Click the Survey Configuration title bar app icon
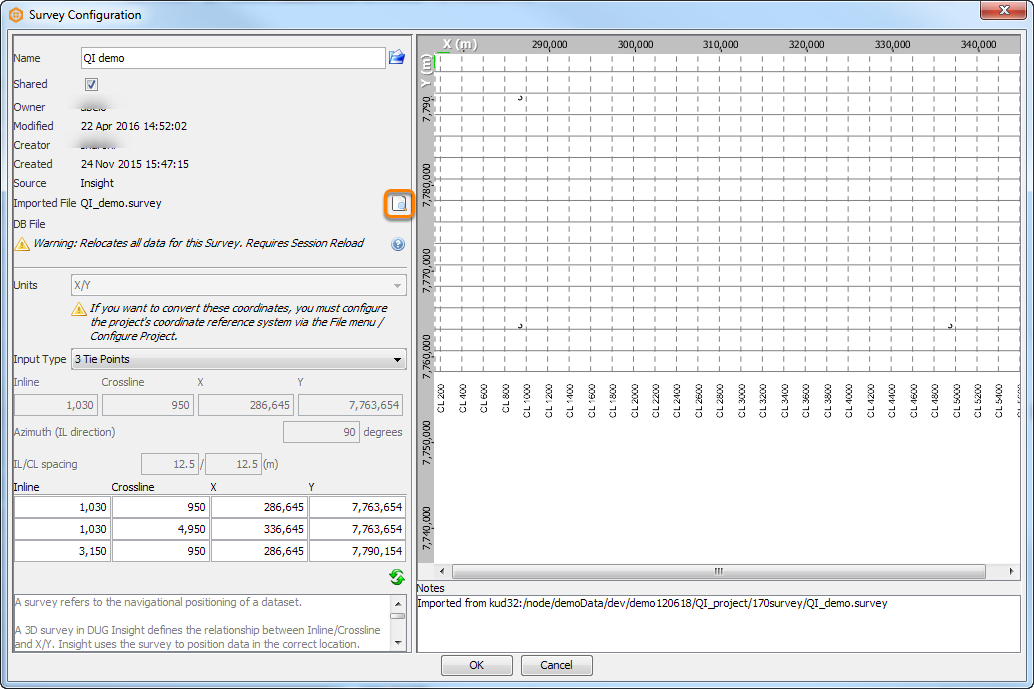1034x689 pixels. click(16, 15)
